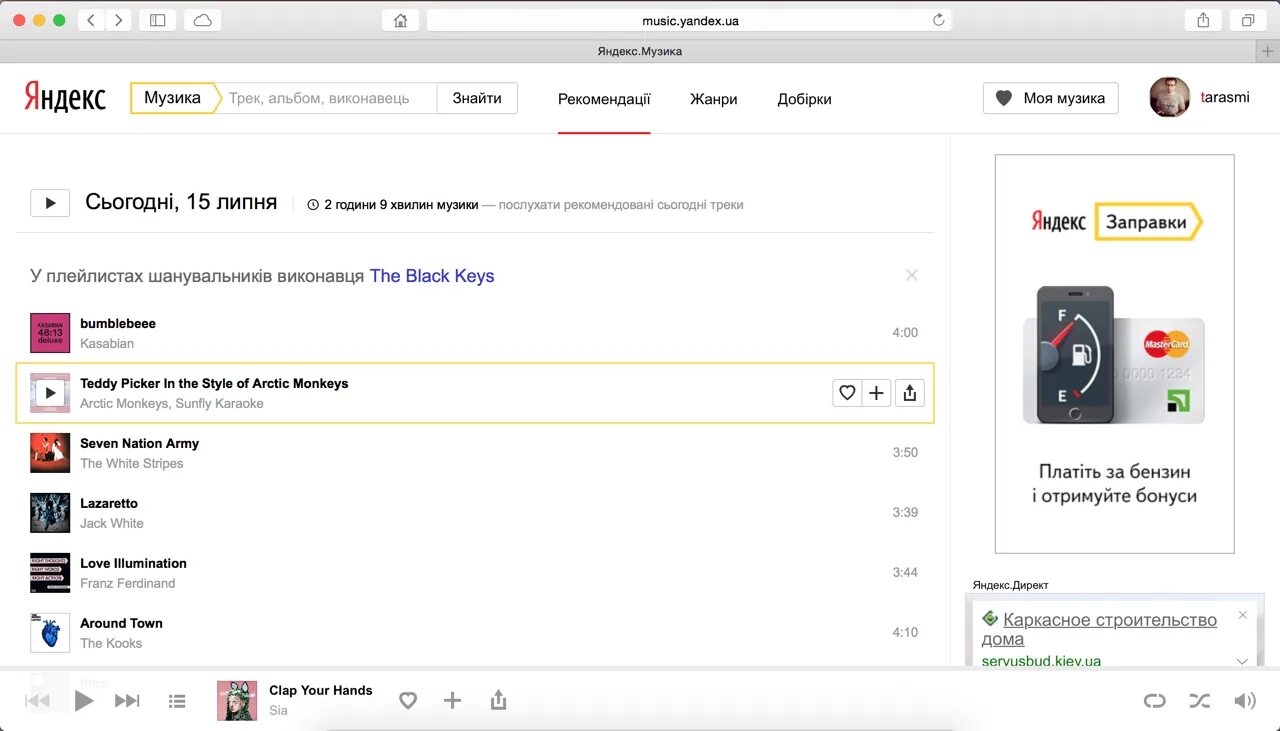Focus the track, album, artist search field

coord(328,98)
